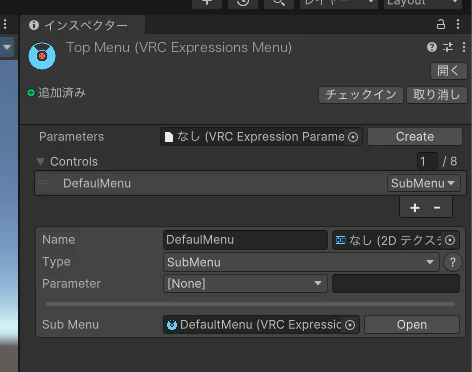Open texture object picker circle

pos(450,240)
